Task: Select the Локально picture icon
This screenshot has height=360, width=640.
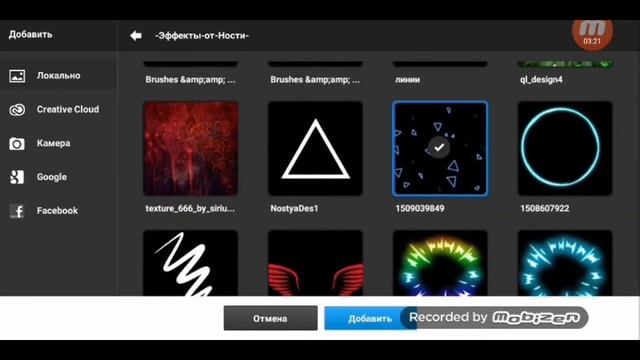Action: click(17, 76)
